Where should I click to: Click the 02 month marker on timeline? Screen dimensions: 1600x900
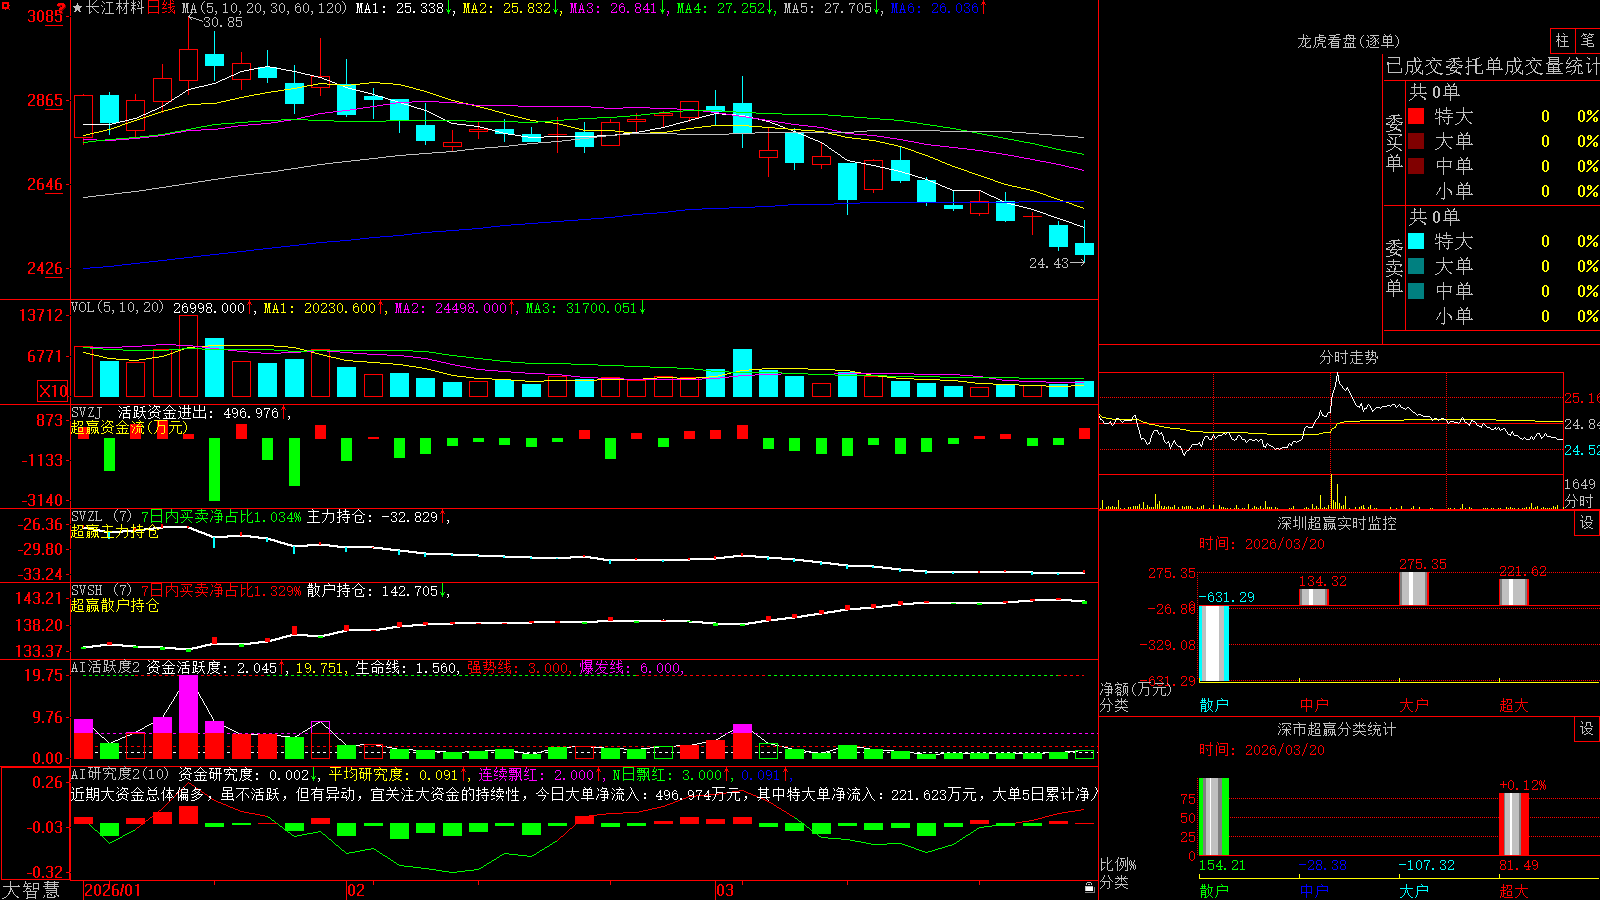click(355, 890)
